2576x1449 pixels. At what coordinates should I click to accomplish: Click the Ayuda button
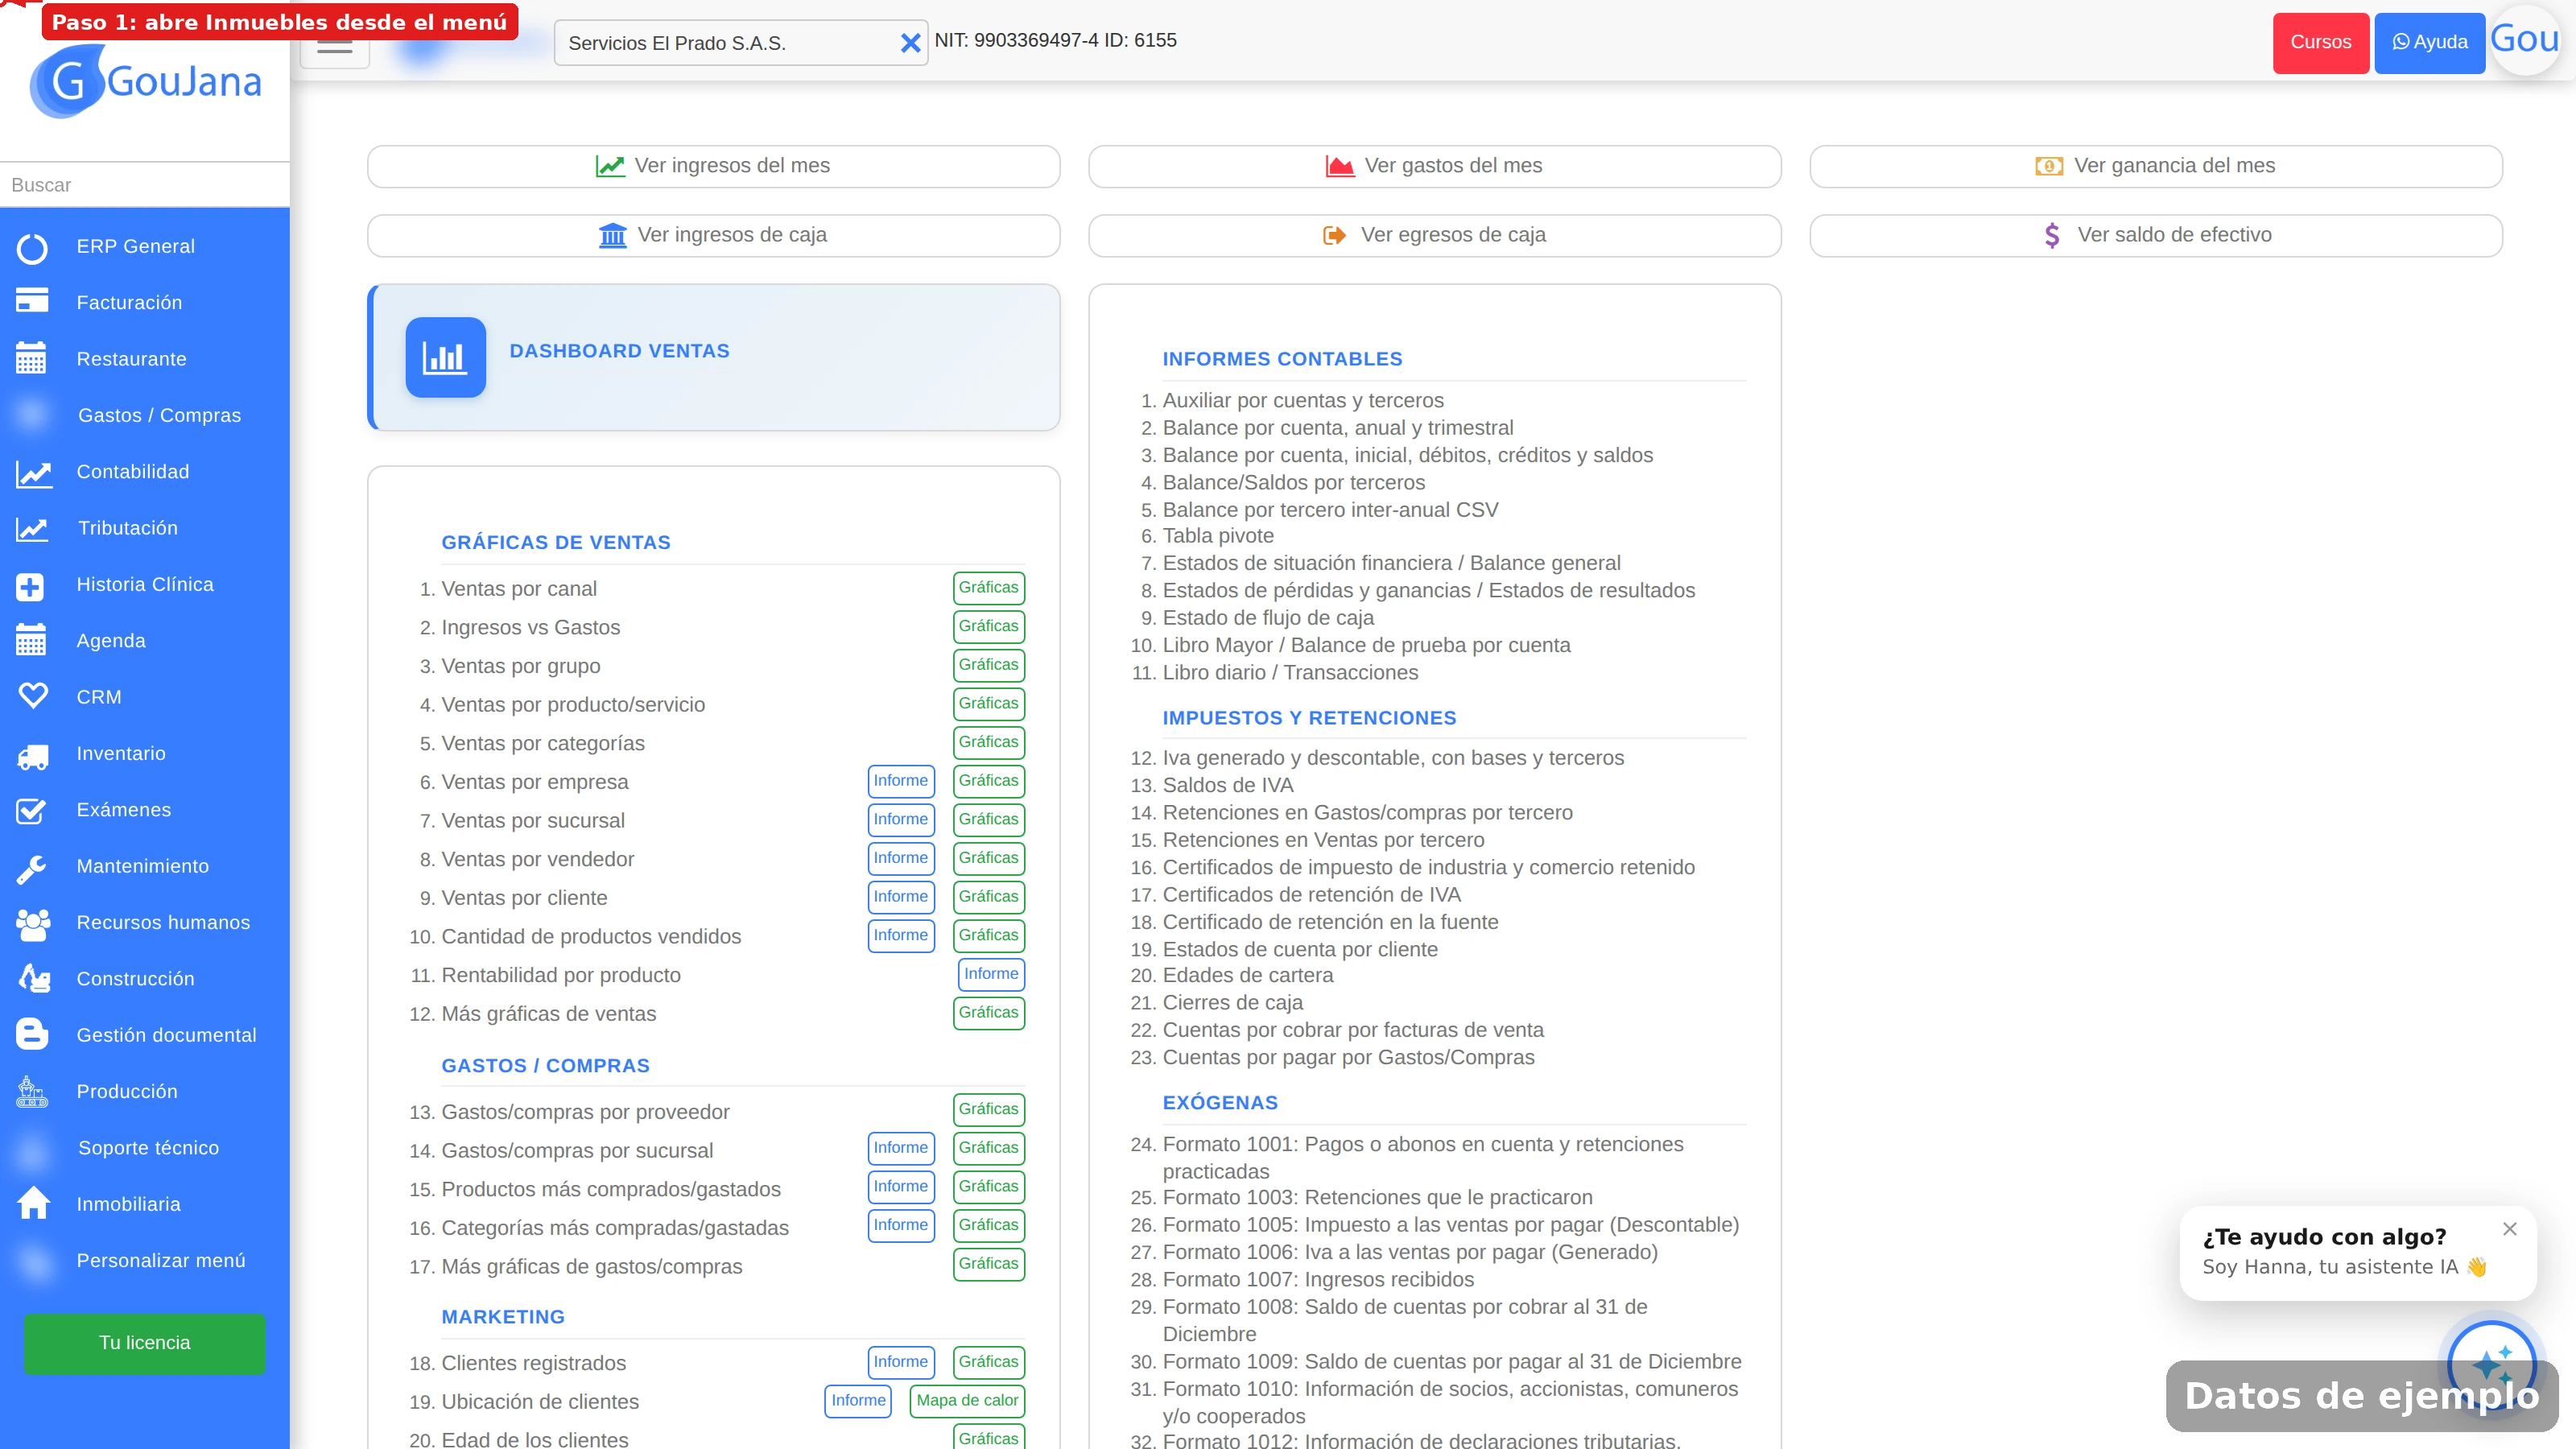(2429, 43)
